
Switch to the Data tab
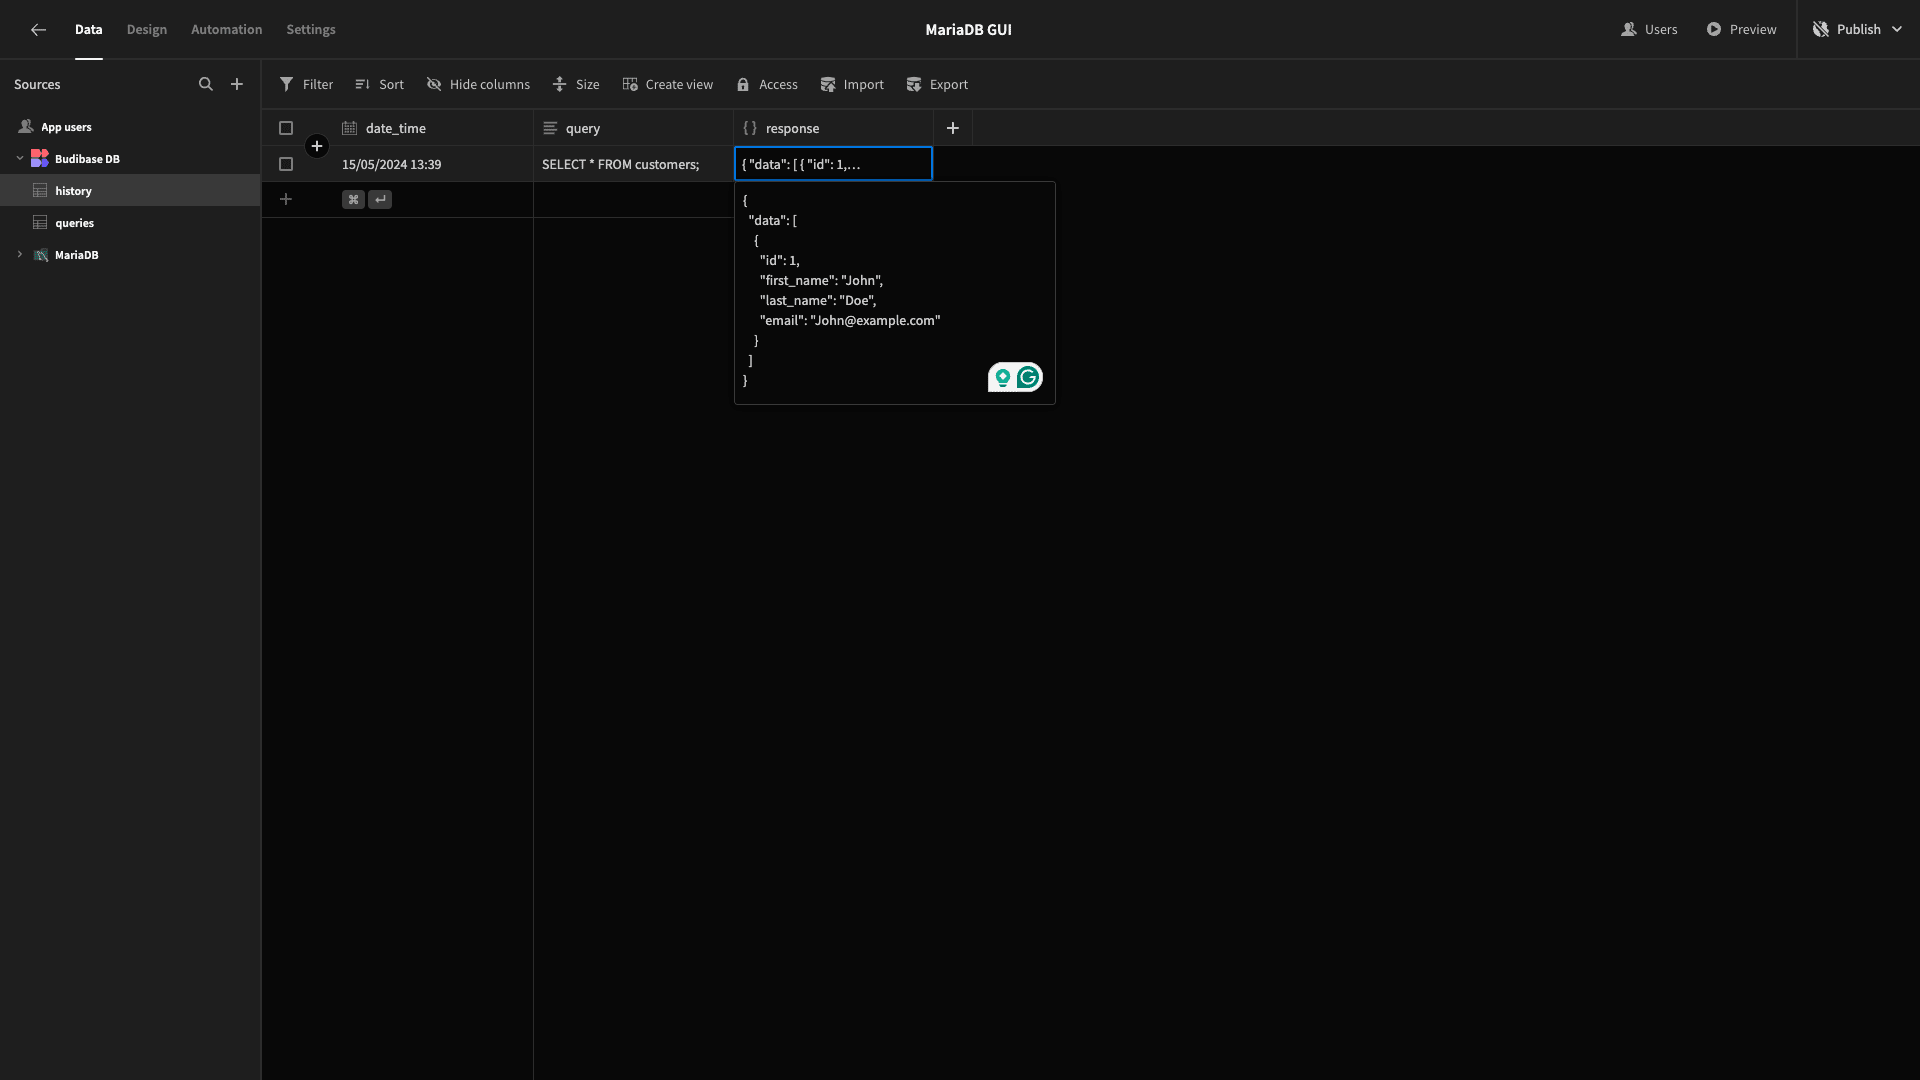88,29
